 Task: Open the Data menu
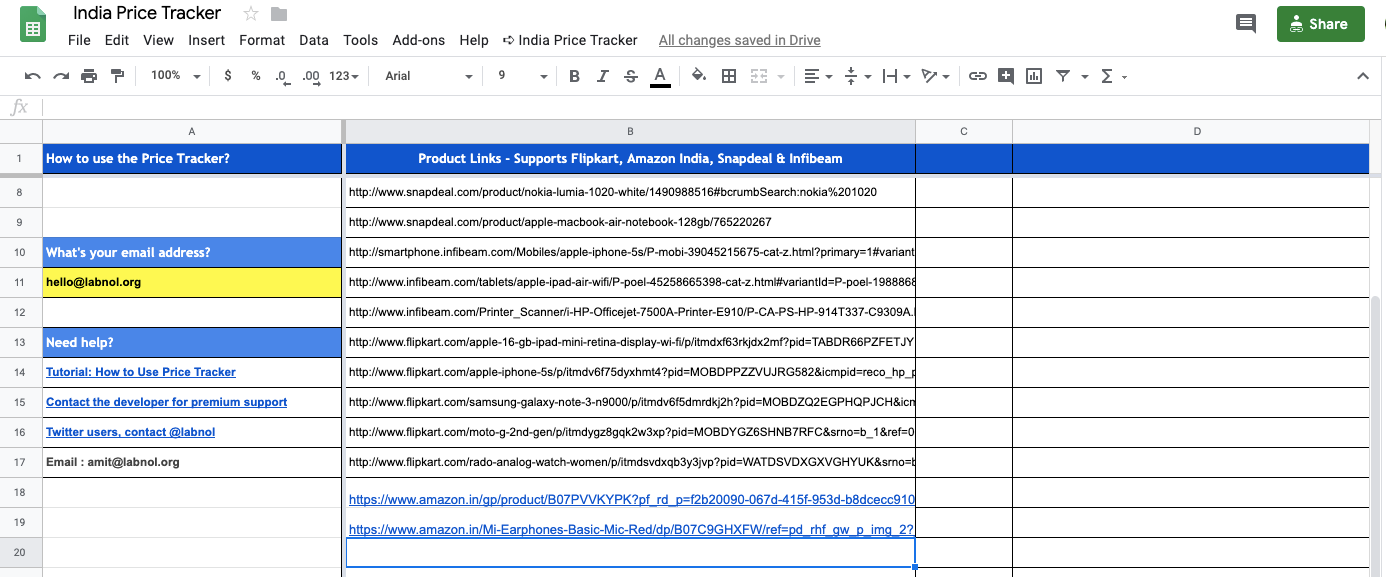[x=314, y=40]
